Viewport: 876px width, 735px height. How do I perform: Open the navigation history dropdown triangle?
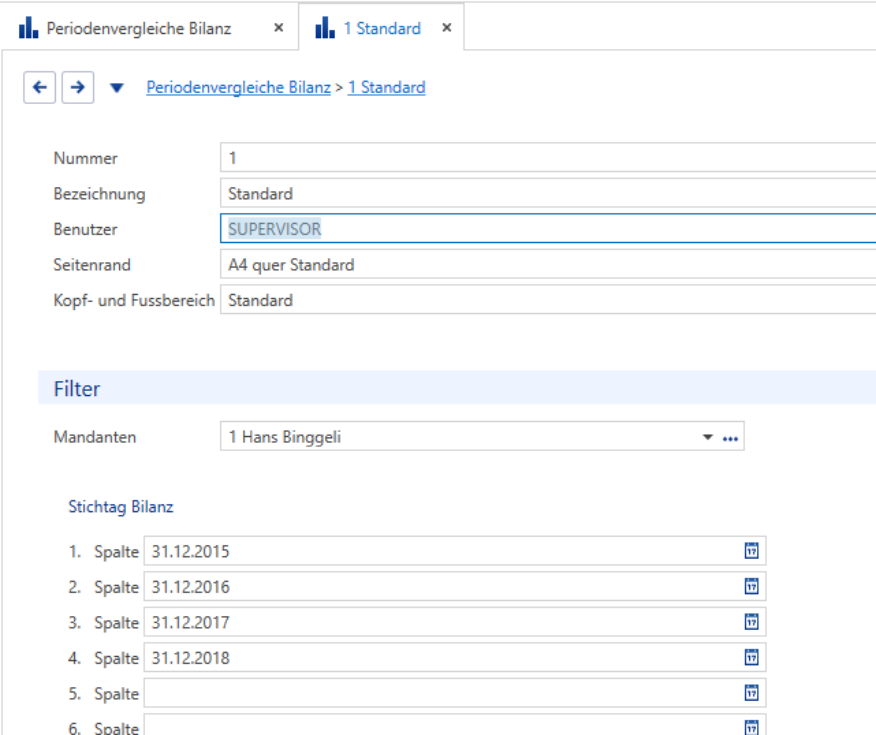click(x=116, y=88)
